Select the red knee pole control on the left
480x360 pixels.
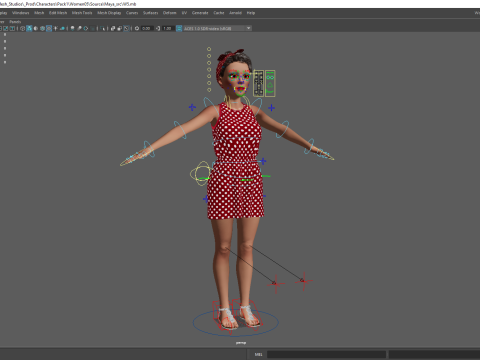point(276,284)
